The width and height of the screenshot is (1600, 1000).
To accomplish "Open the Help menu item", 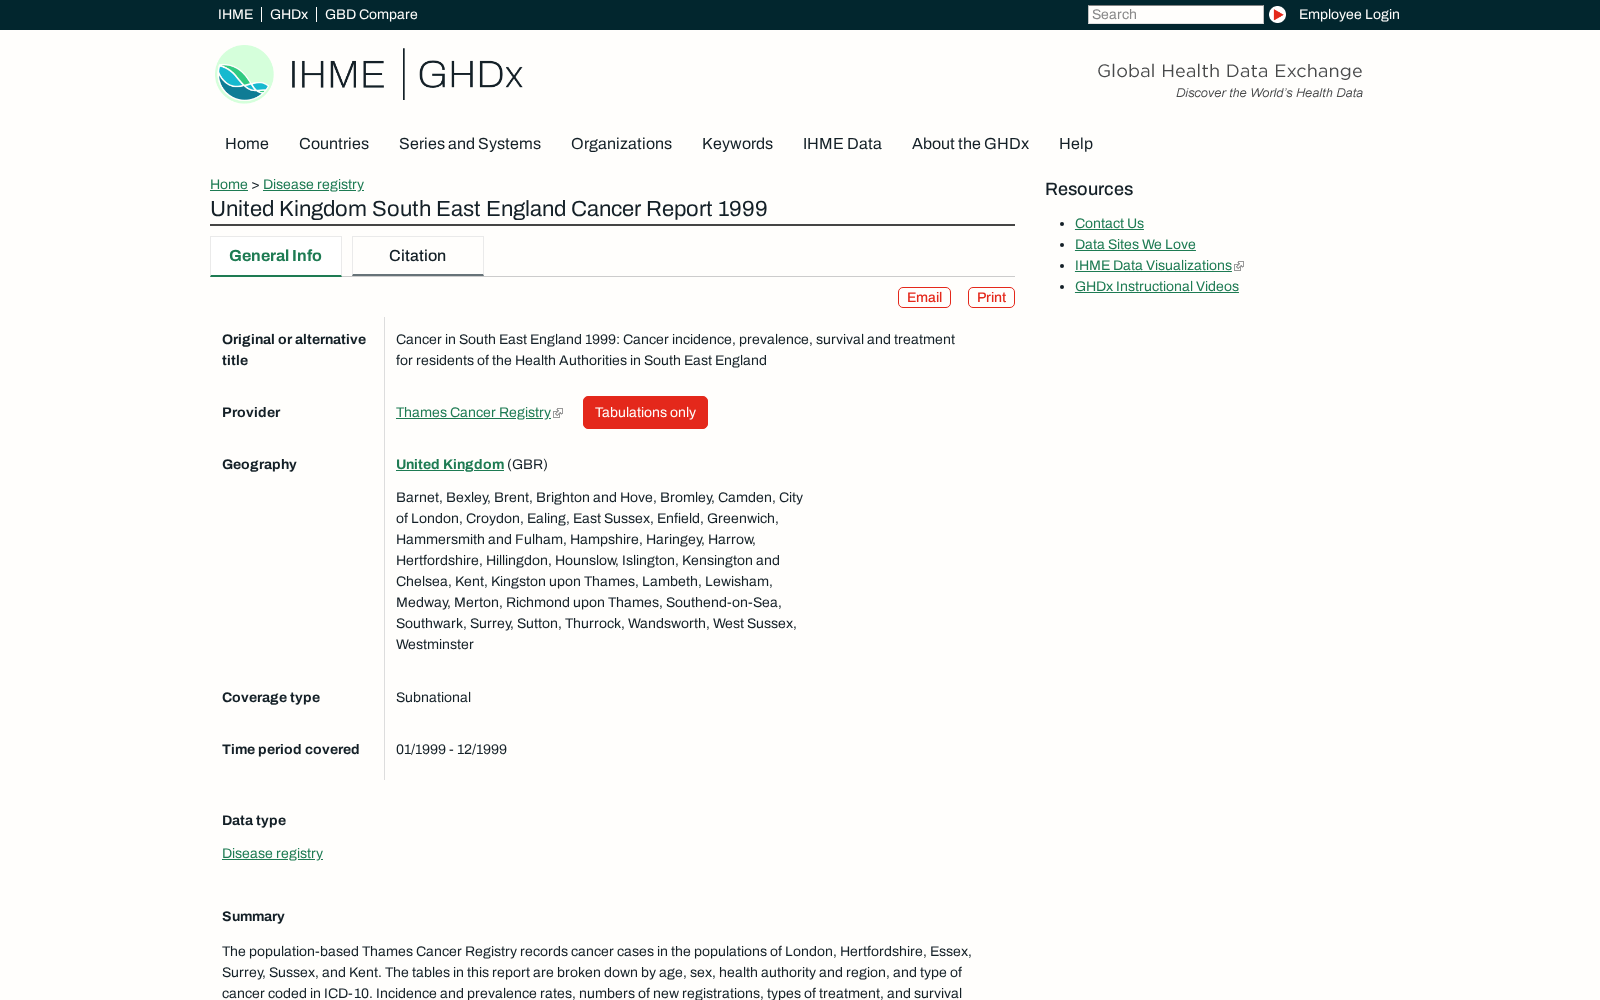I will point(1076,144).
